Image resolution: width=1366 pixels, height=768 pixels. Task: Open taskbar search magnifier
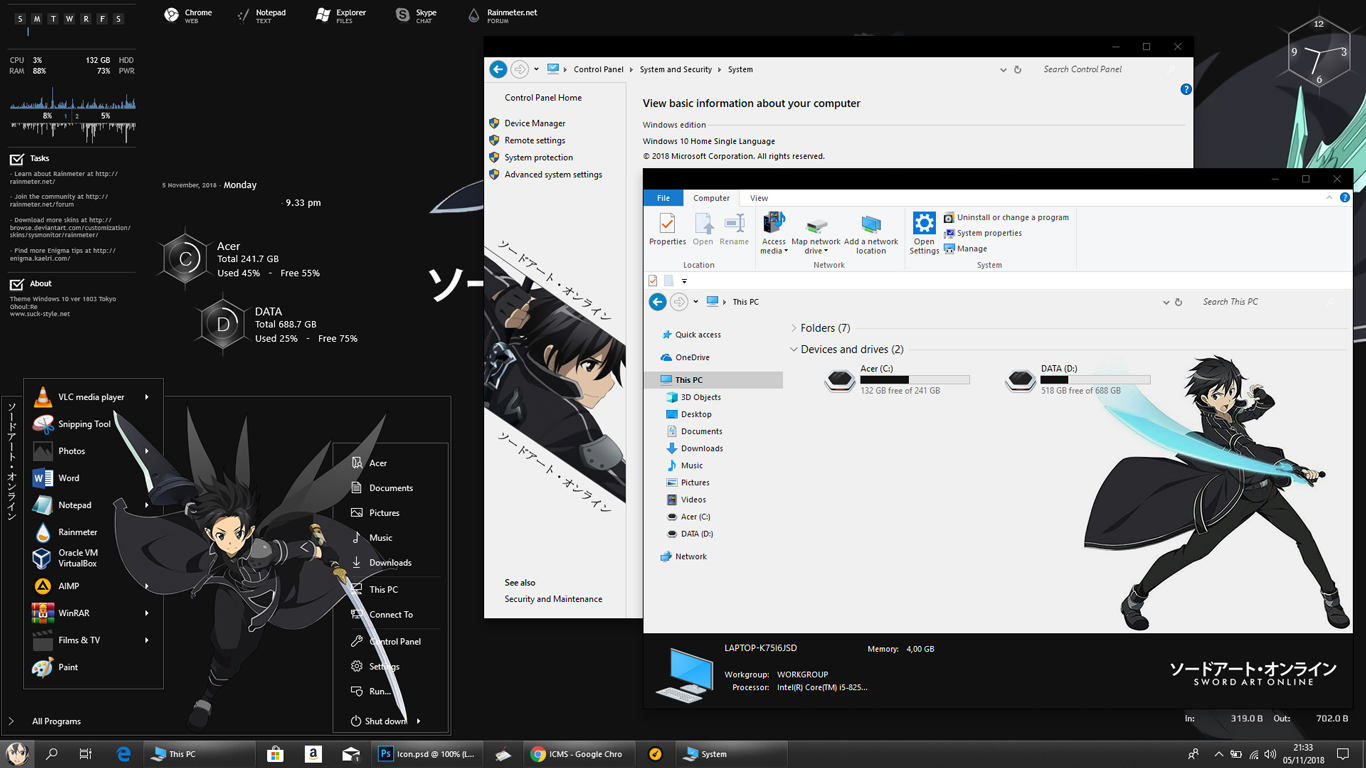coord(51,754)
